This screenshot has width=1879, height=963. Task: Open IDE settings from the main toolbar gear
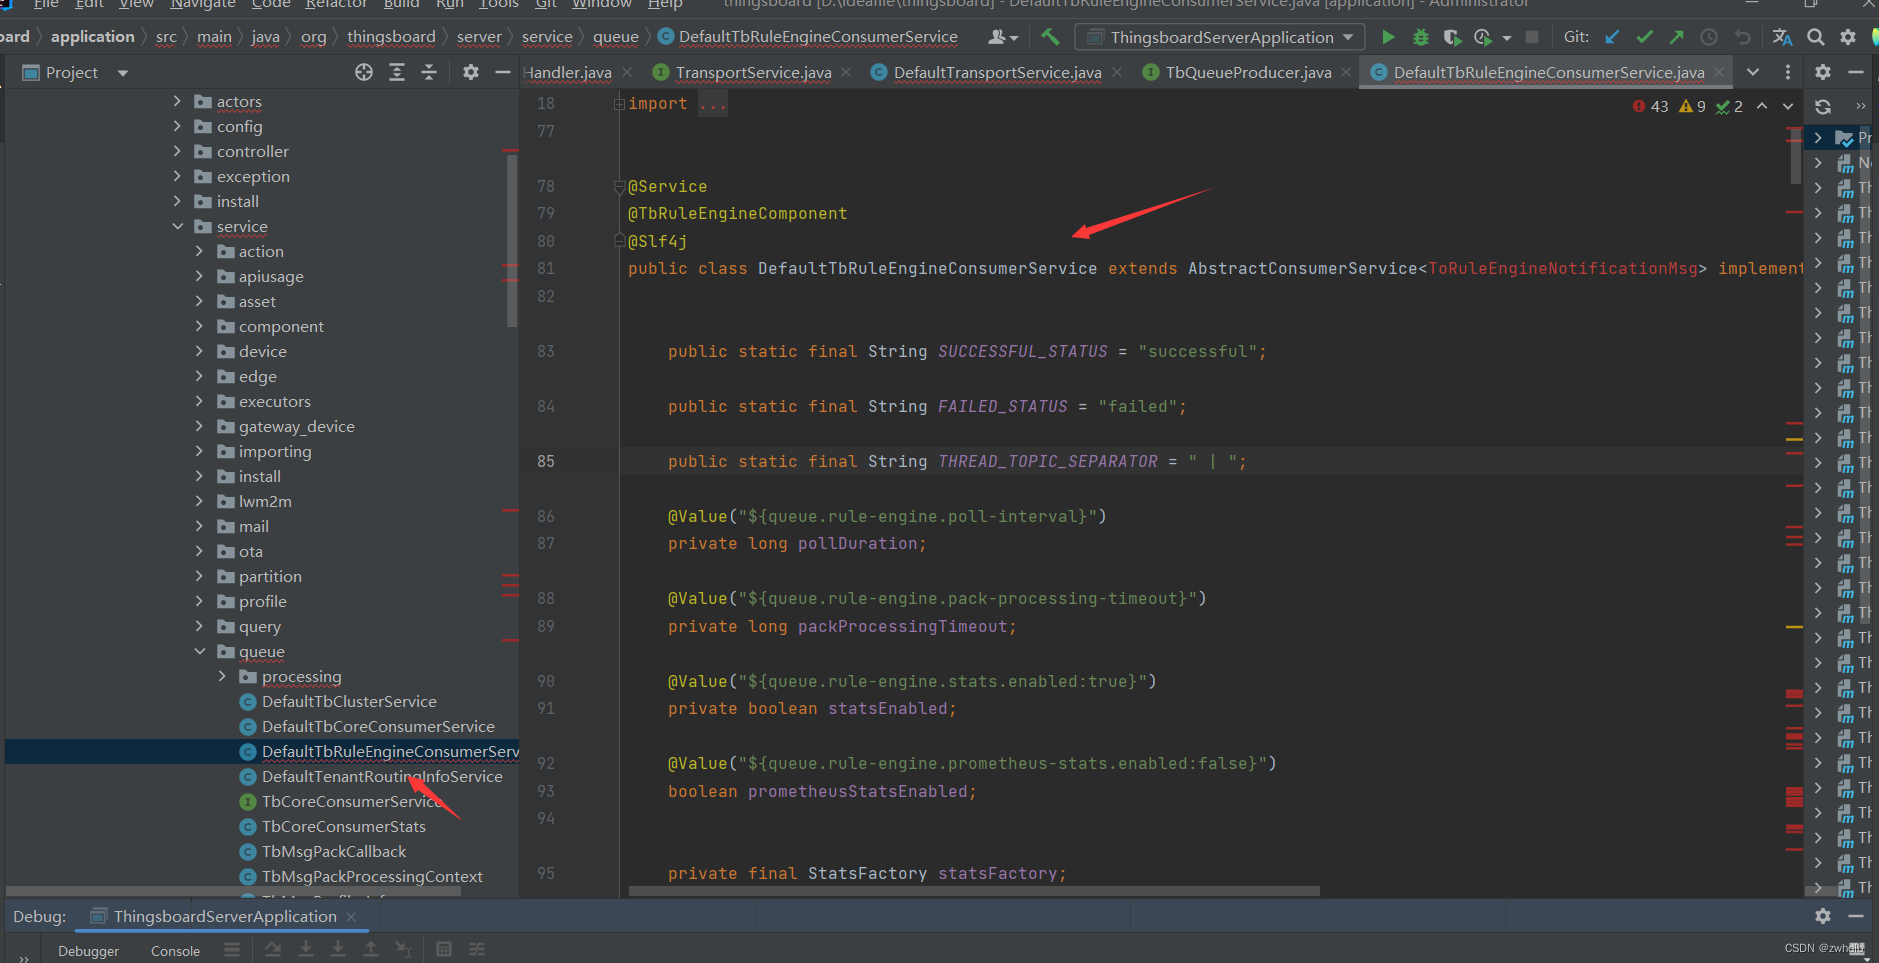pos(1848,37)
